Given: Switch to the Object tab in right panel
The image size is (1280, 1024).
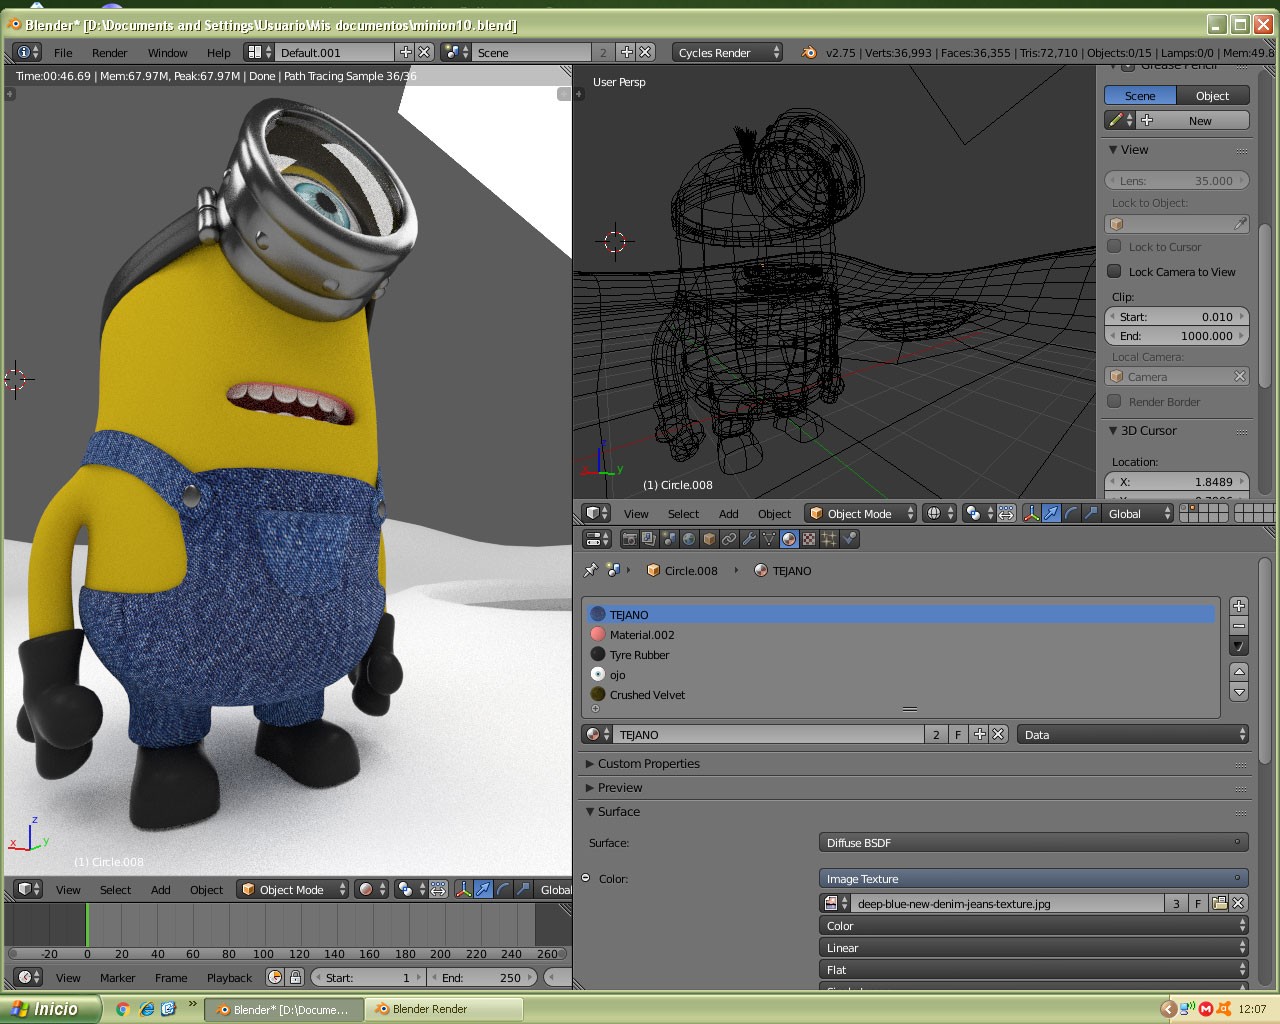Looking at the screenshot, I should click(1212, 95).
